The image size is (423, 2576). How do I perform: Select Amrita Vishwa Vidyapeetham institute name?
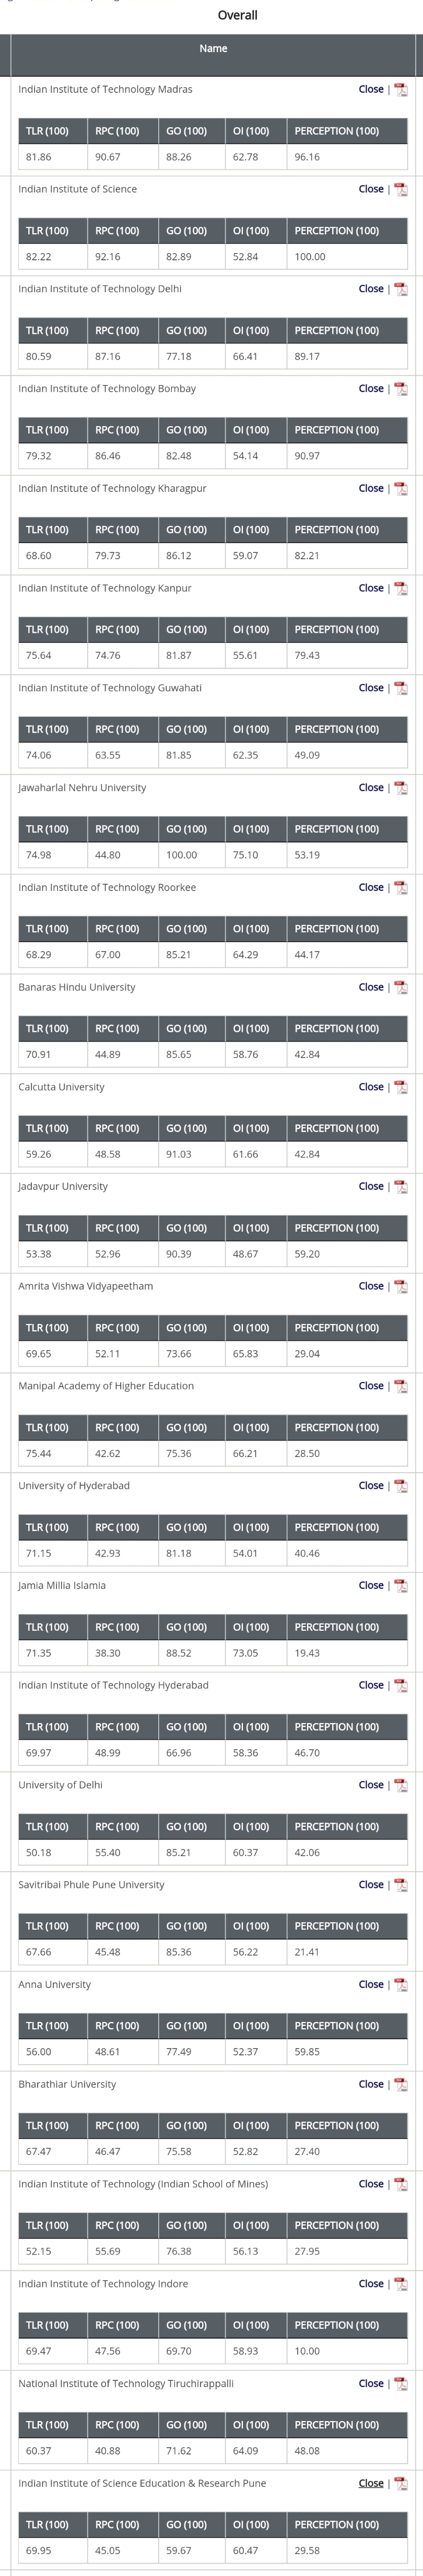[85, 1286]
